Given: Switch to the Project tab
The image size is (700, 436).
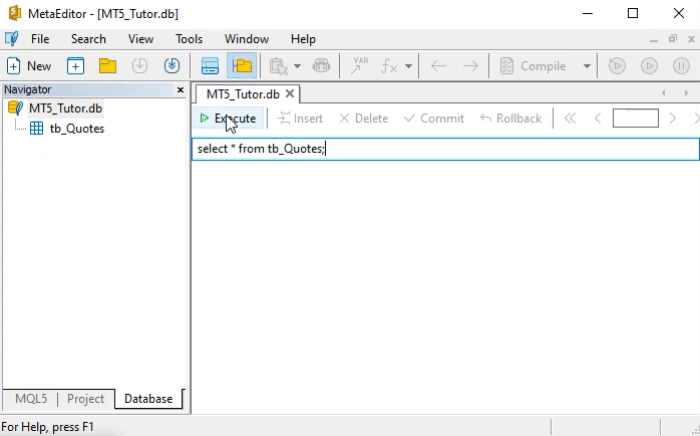Looking at the screenshot, I should 85,399.
